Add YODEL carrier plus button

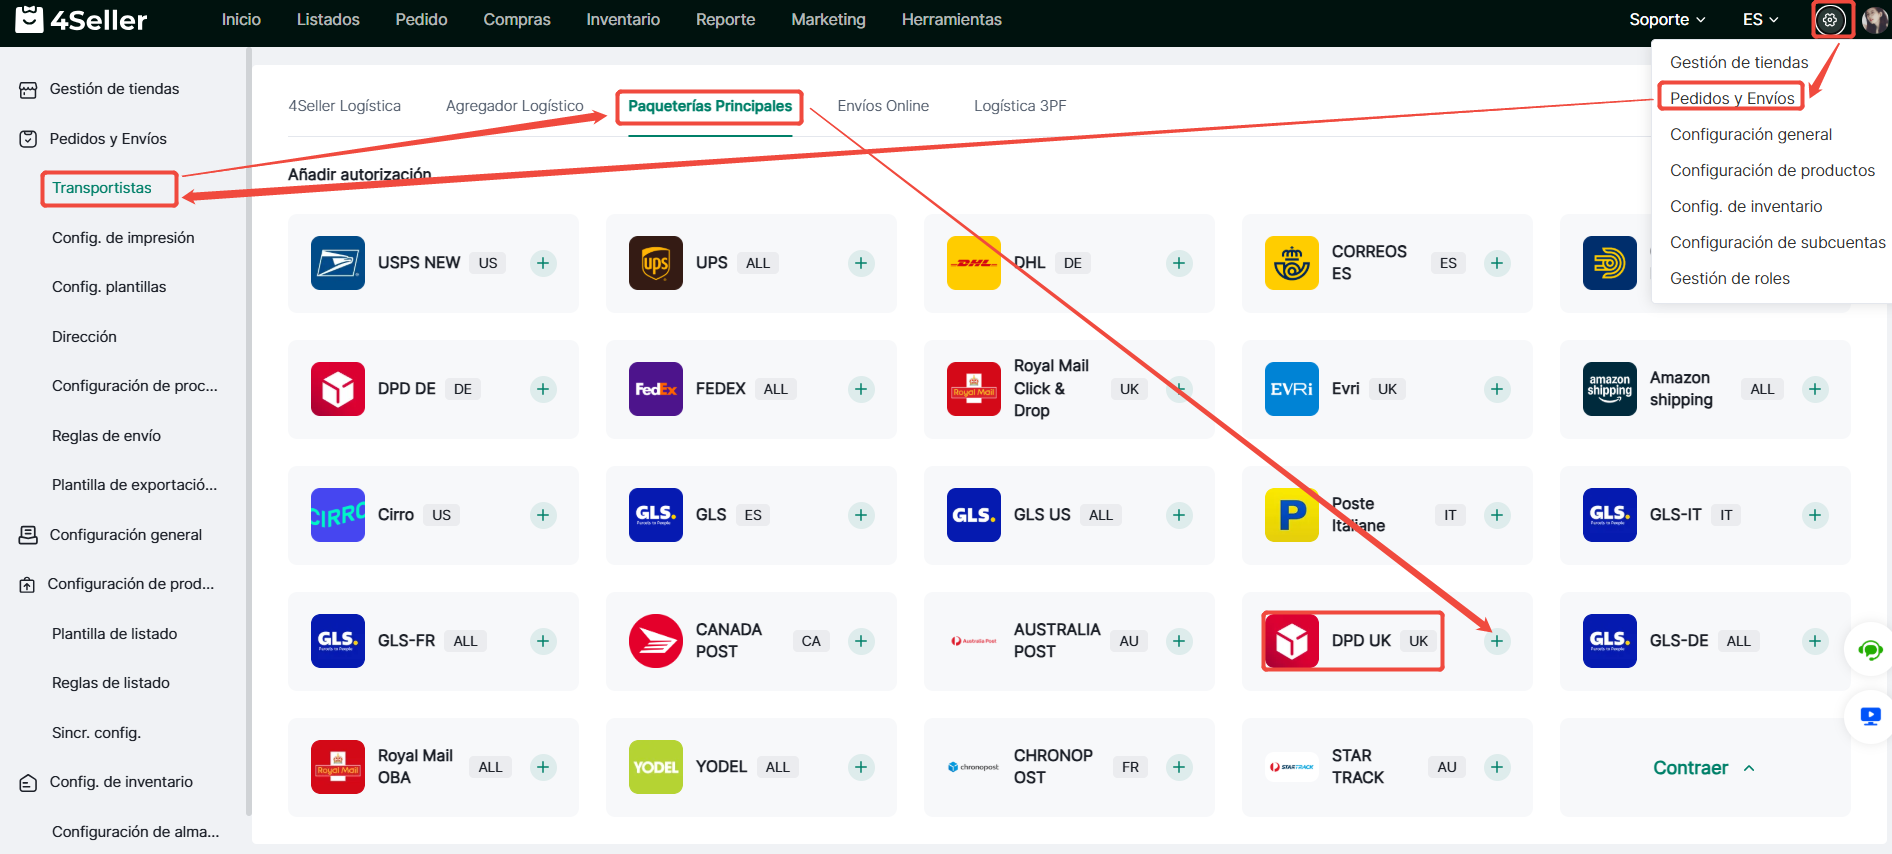coord(861,767)
